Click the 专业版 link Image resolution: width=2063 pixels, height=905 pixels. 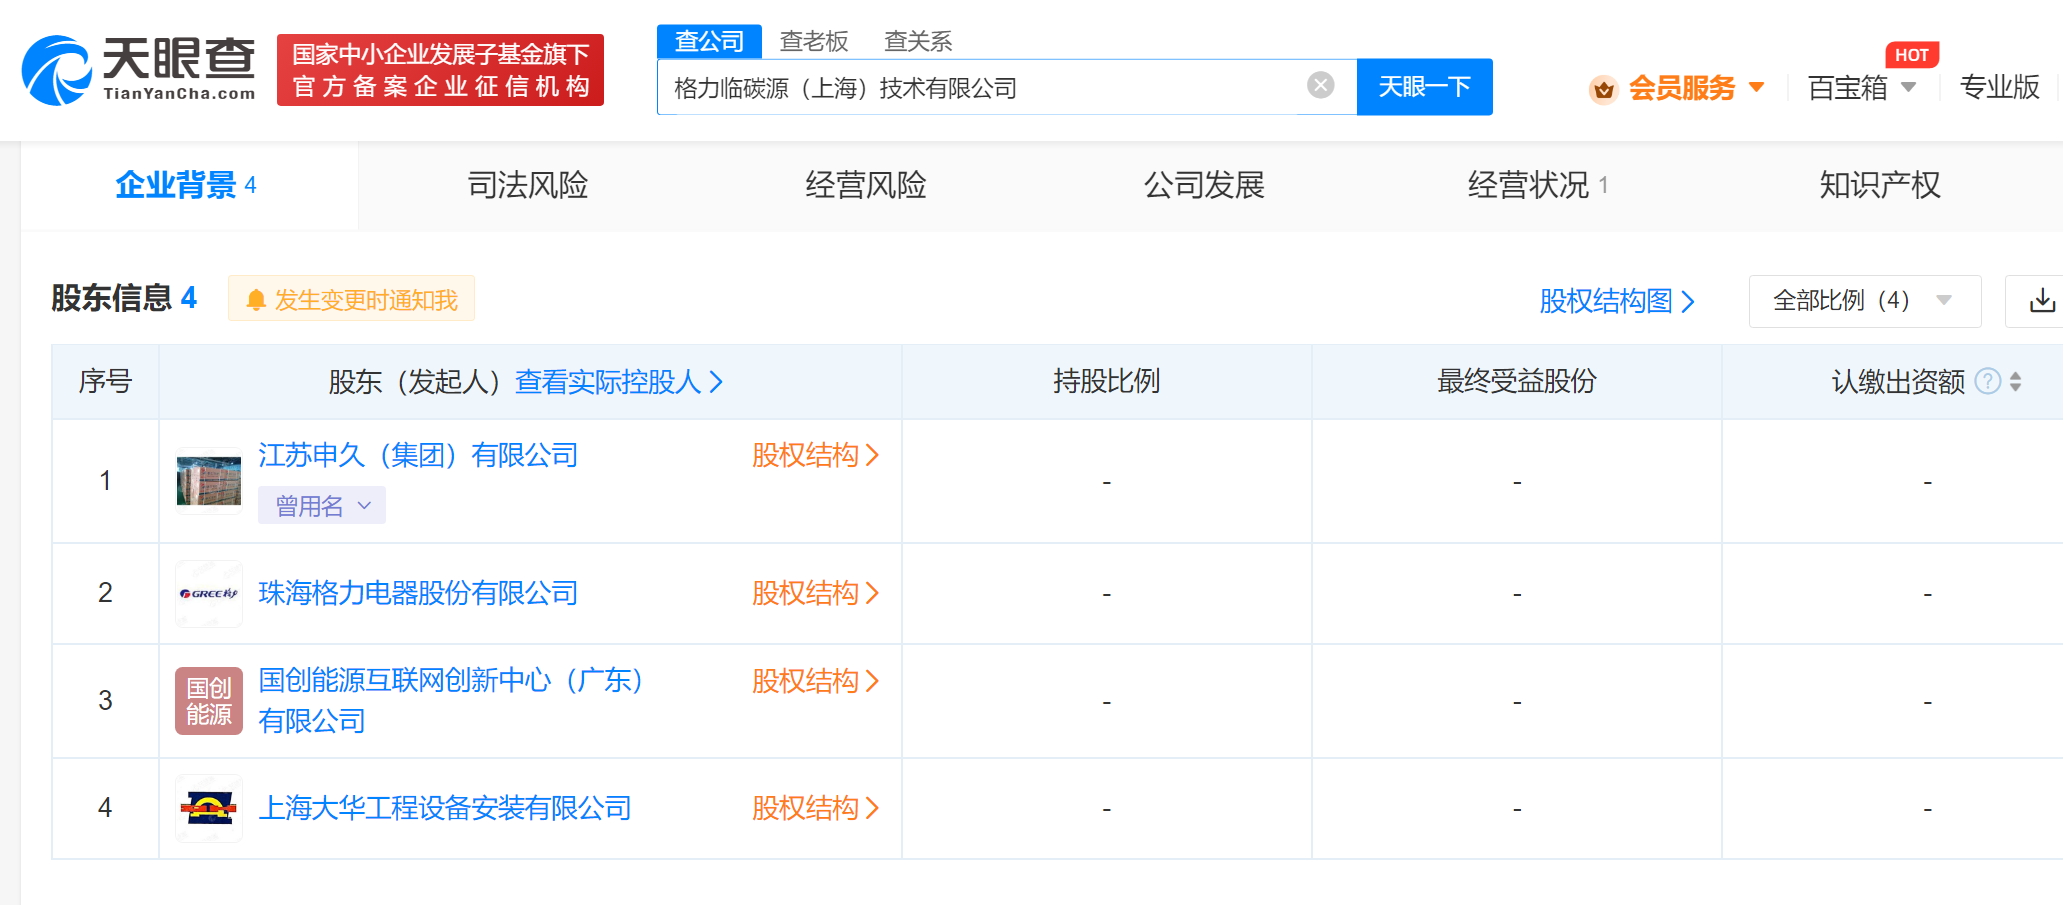[x=1999, y=87]
